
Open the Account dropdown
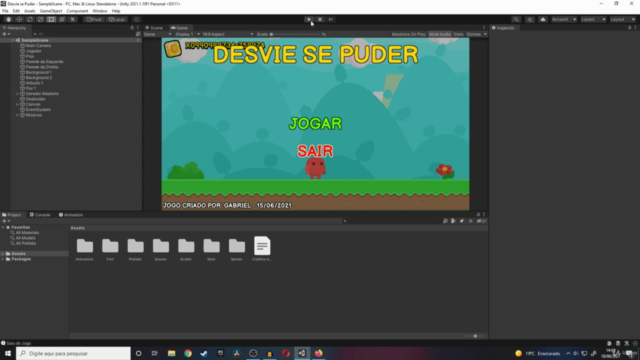pos(564,20)
